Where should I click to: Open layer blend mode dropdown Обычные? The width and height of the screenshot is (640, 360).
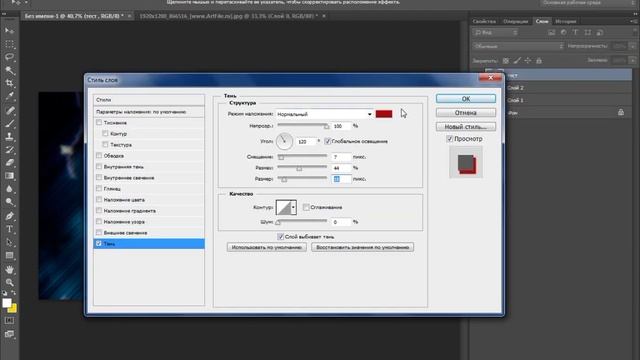point(519,46)
